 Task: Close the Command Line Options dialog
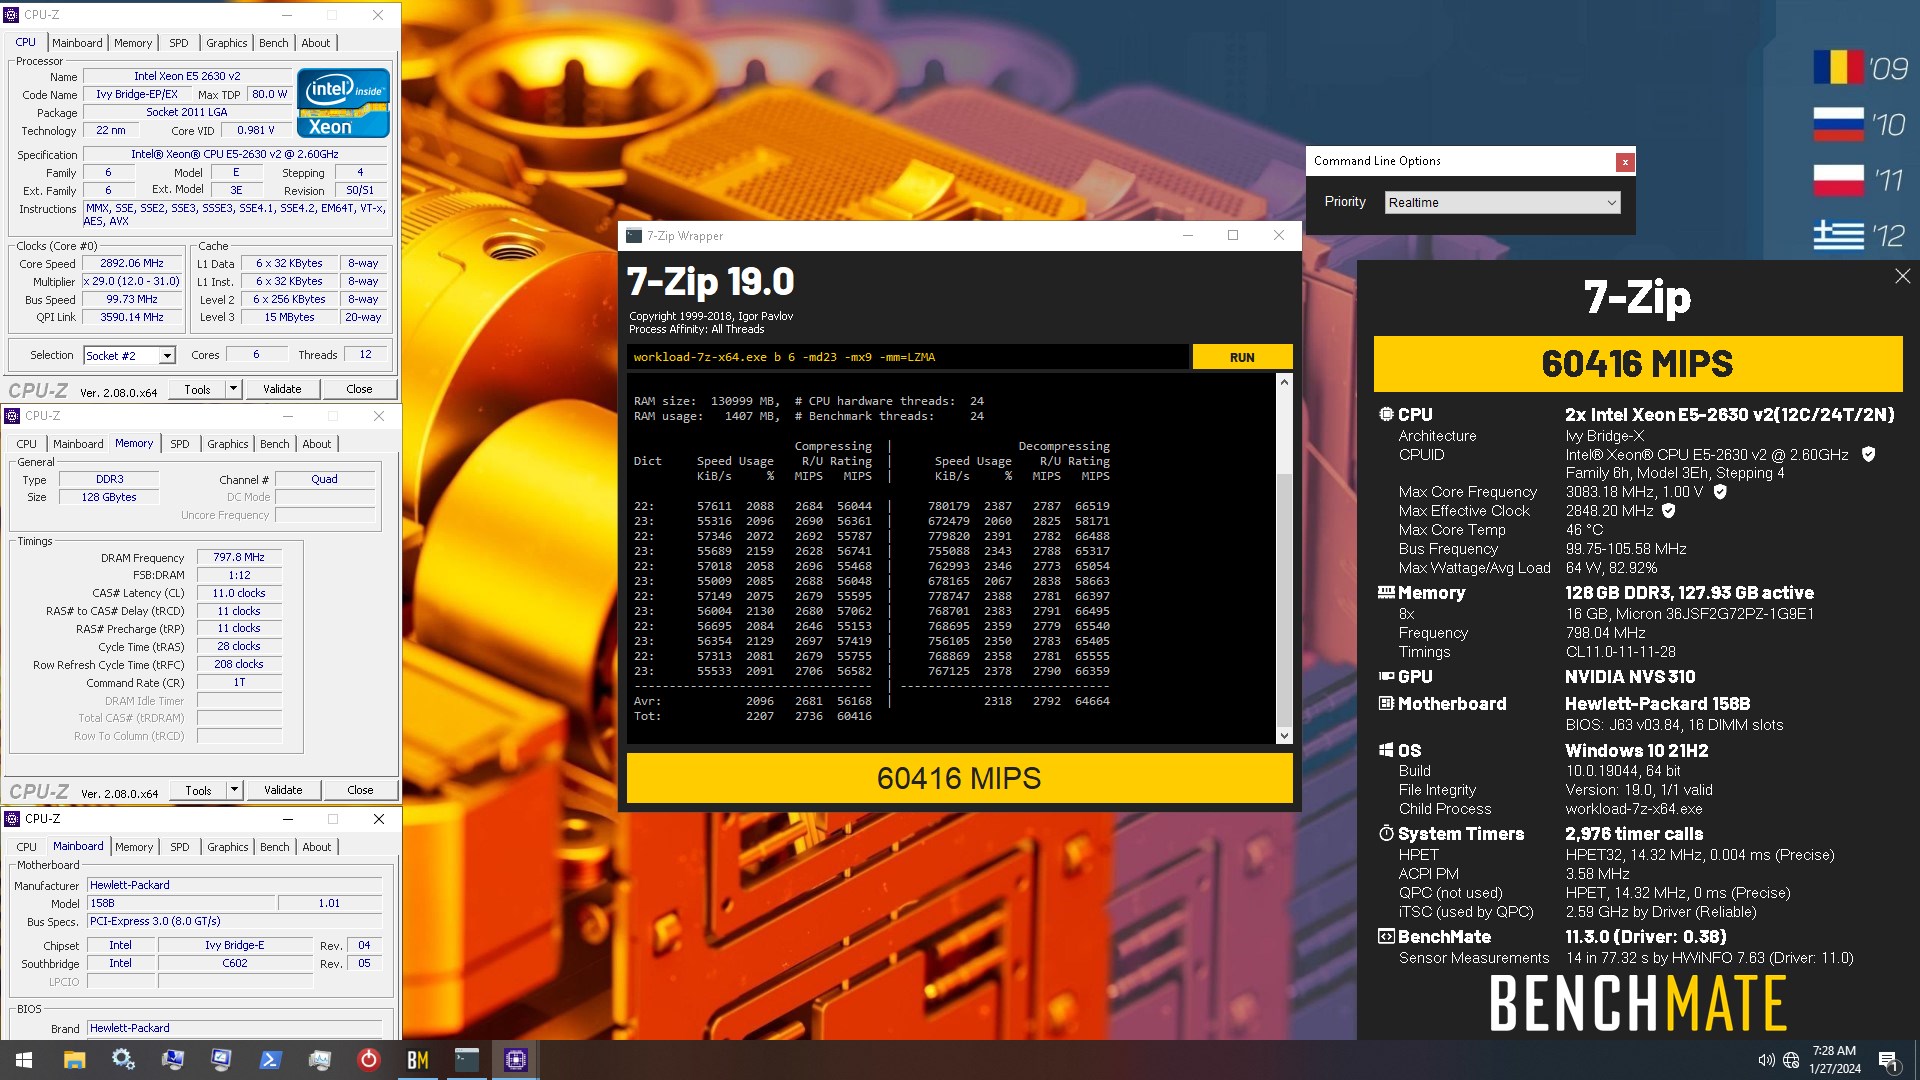point(1625,162)
